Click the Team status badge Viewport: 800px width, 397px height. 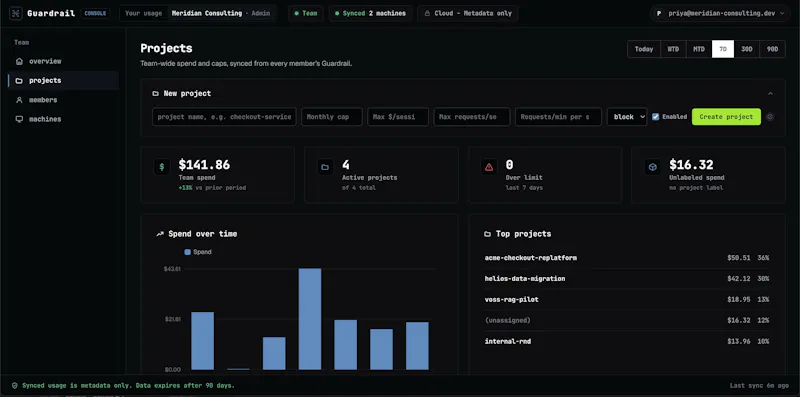pyautogui.click(x=306, y=14)
